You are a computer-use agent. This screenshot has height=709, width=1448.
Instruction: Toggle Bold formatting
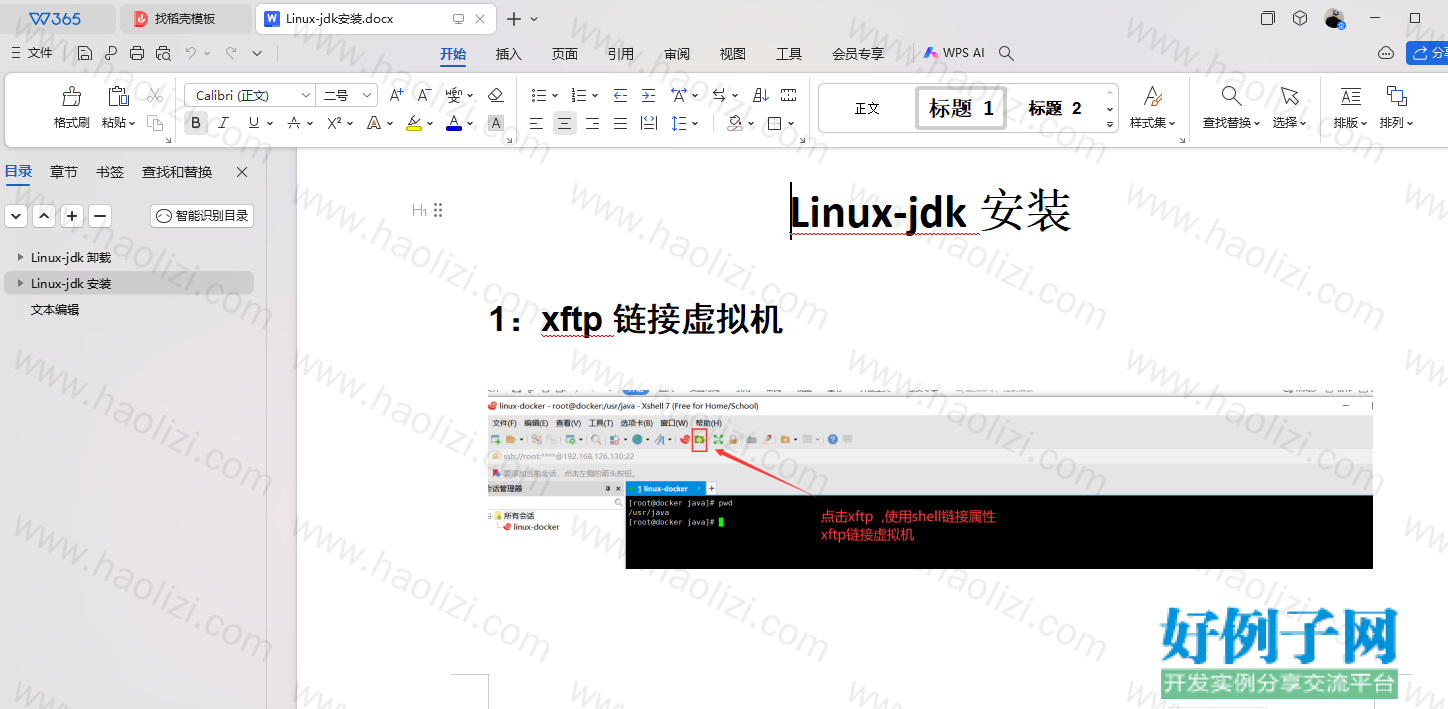196,123
